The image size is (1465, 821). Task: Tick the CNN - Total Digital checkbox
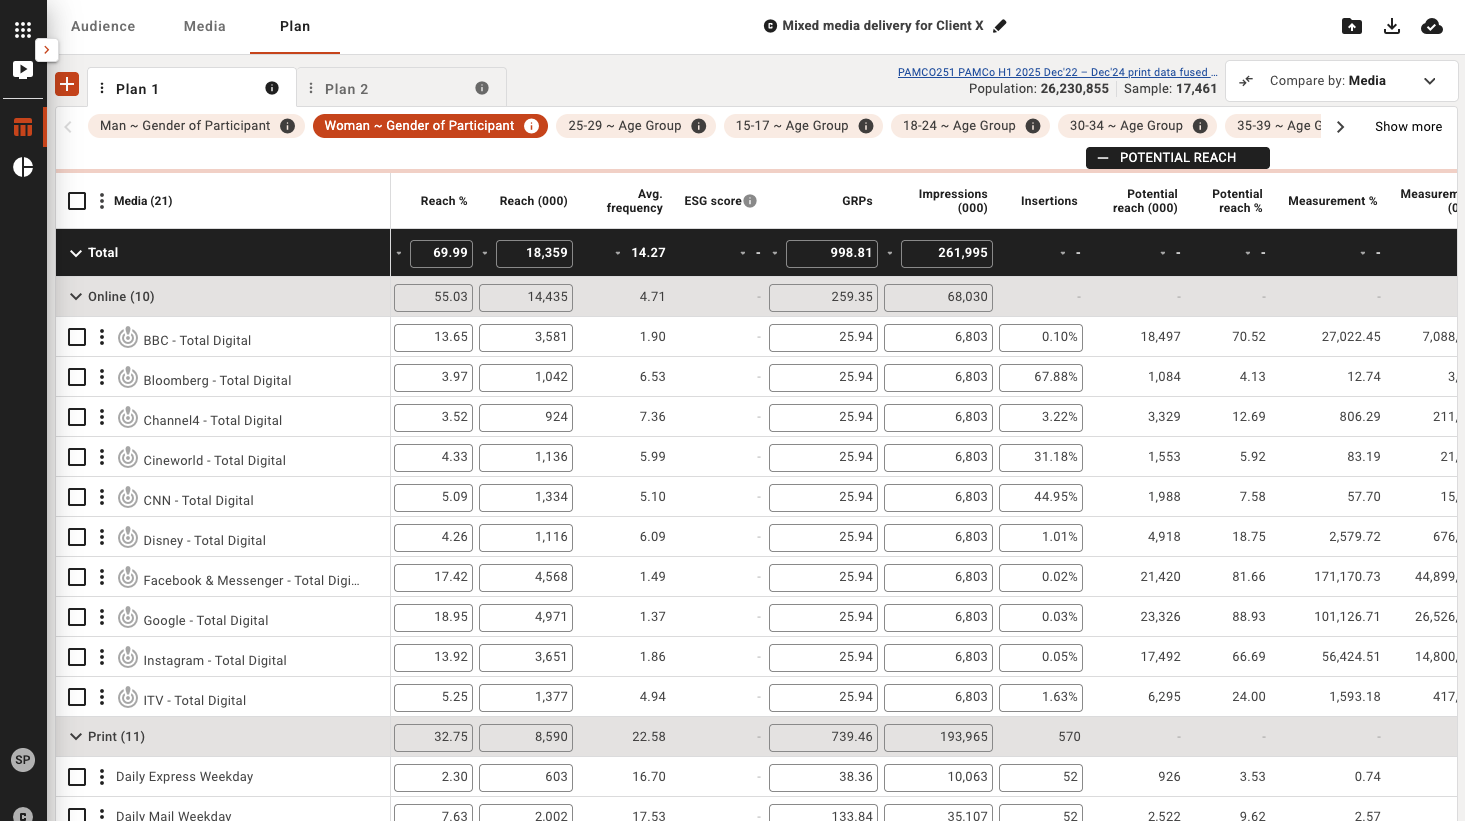click(77, 497)
